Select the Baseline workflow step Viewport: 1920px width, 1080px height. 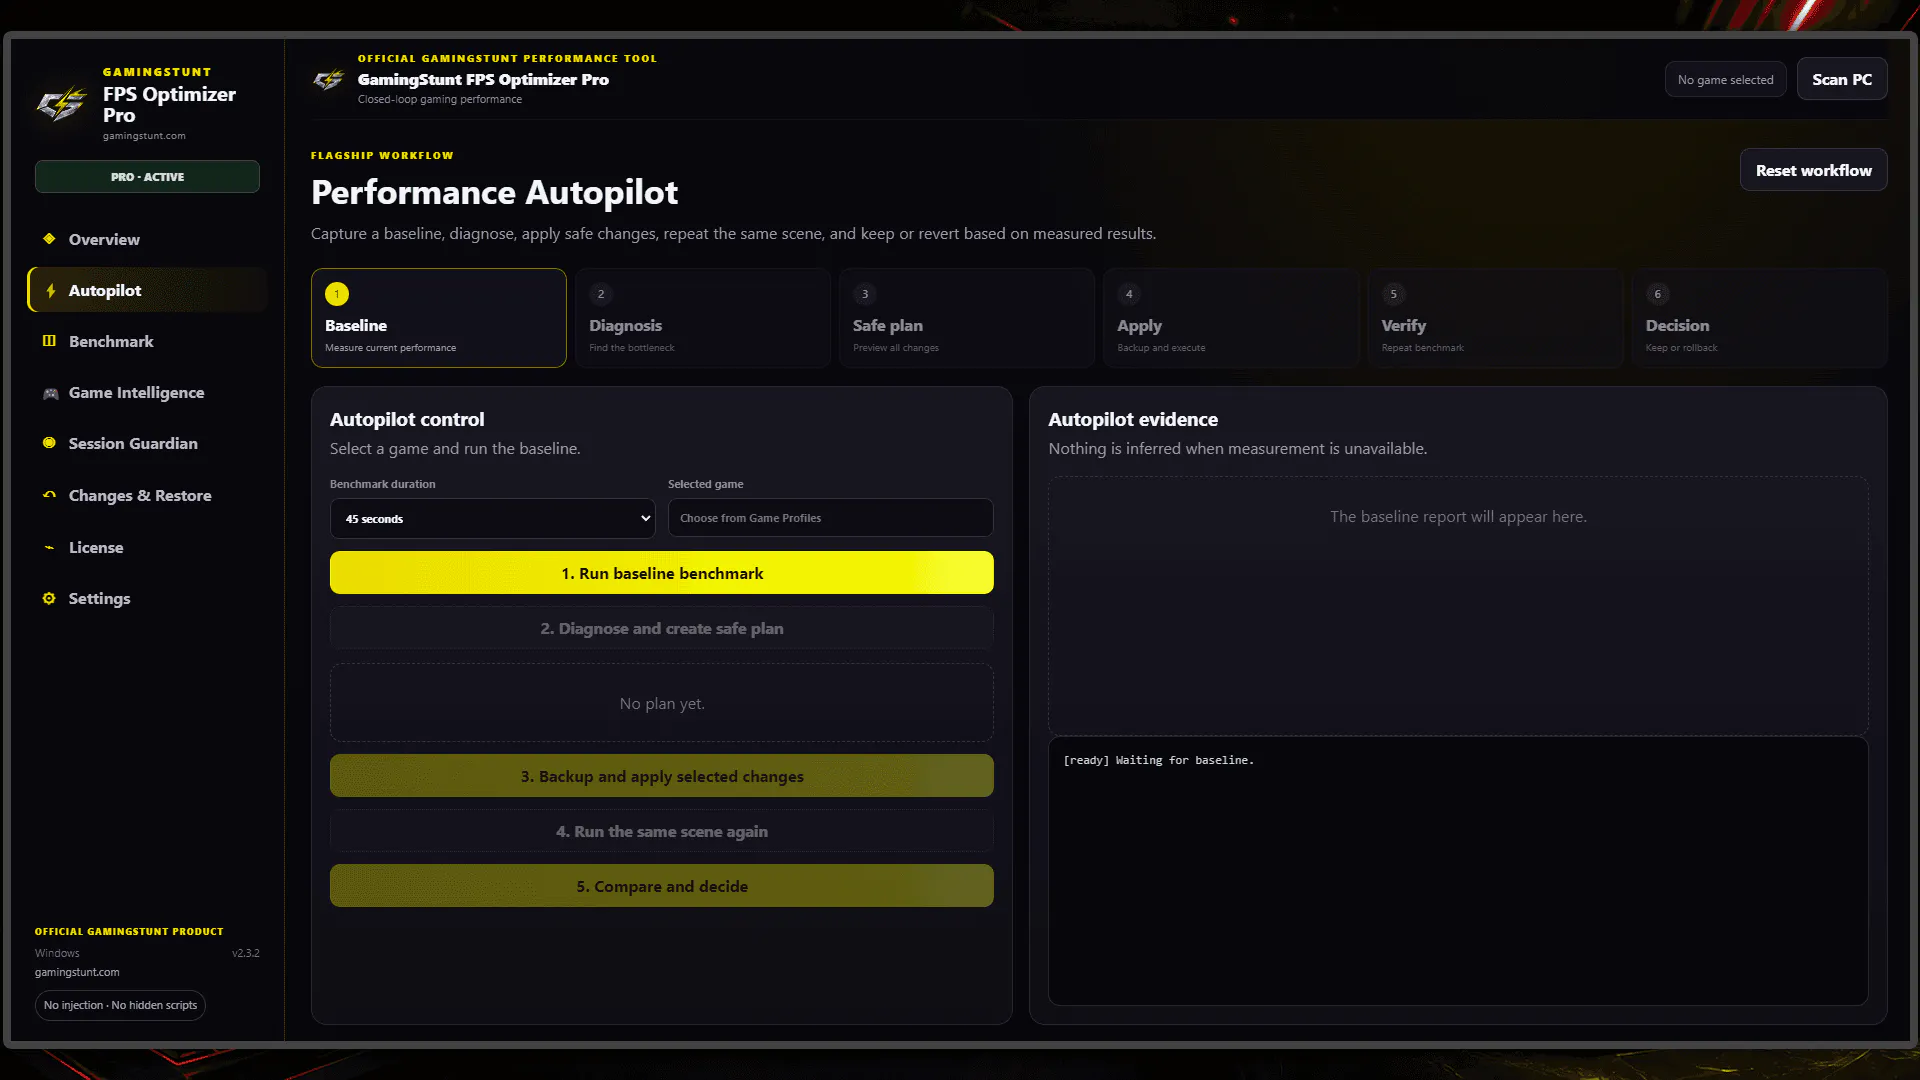(x=439, y=318)
